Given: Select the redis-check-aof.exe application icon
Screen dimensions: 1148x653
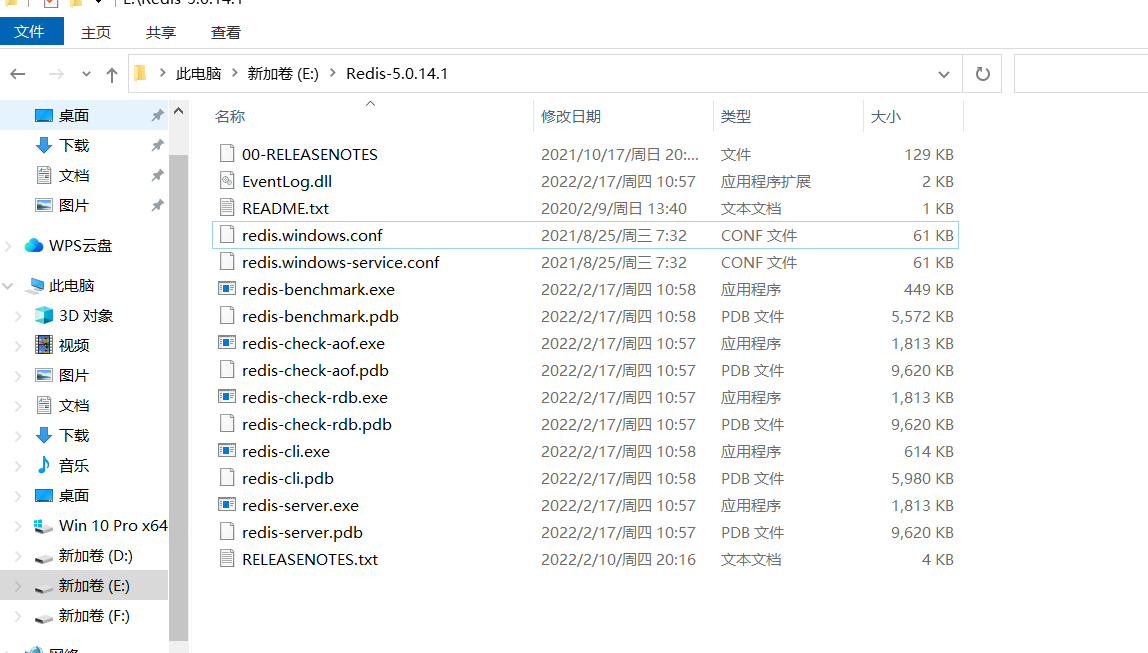Looking at the screenshot, I should [x=227, y=343].
